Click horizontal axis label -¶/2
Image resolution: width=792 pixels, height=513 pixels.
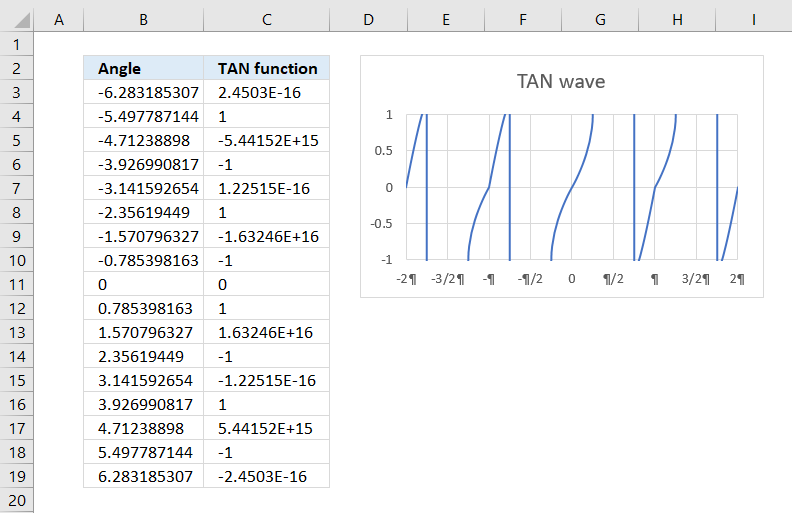pyautogui.click(x=530, y=279)
